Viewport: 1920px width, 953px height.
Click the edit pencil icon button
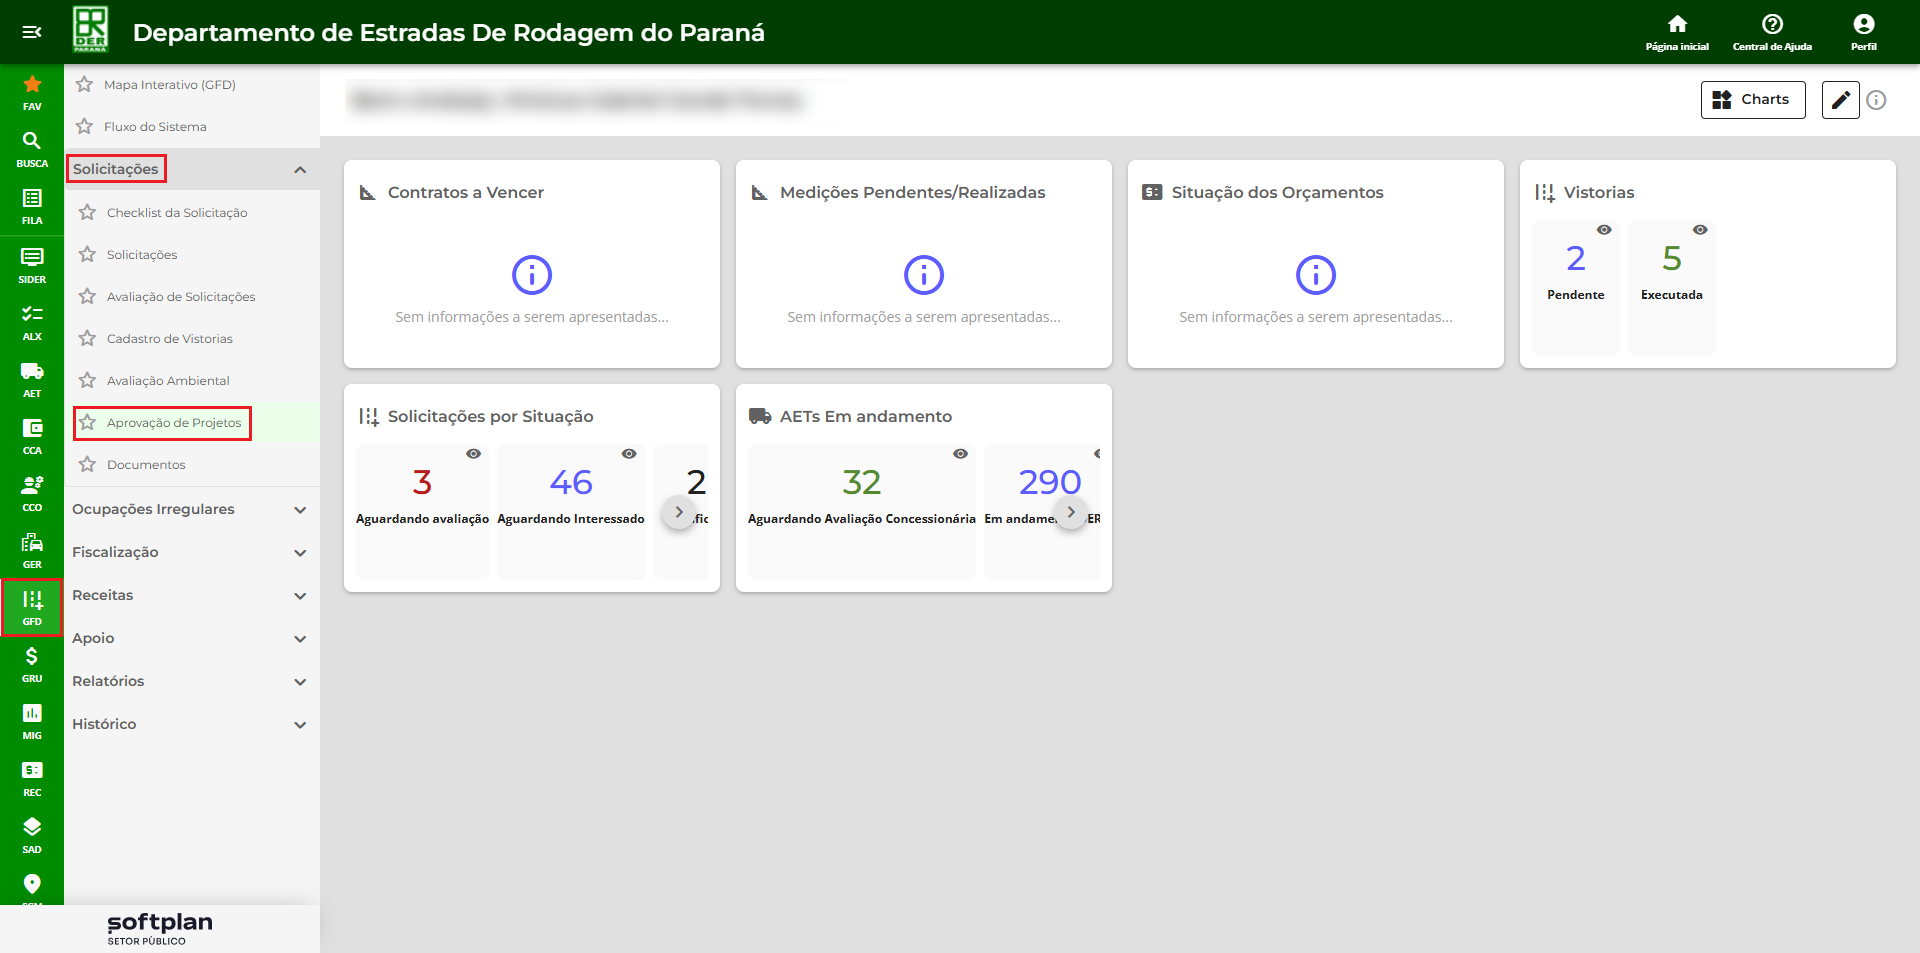pos(1839,100)
